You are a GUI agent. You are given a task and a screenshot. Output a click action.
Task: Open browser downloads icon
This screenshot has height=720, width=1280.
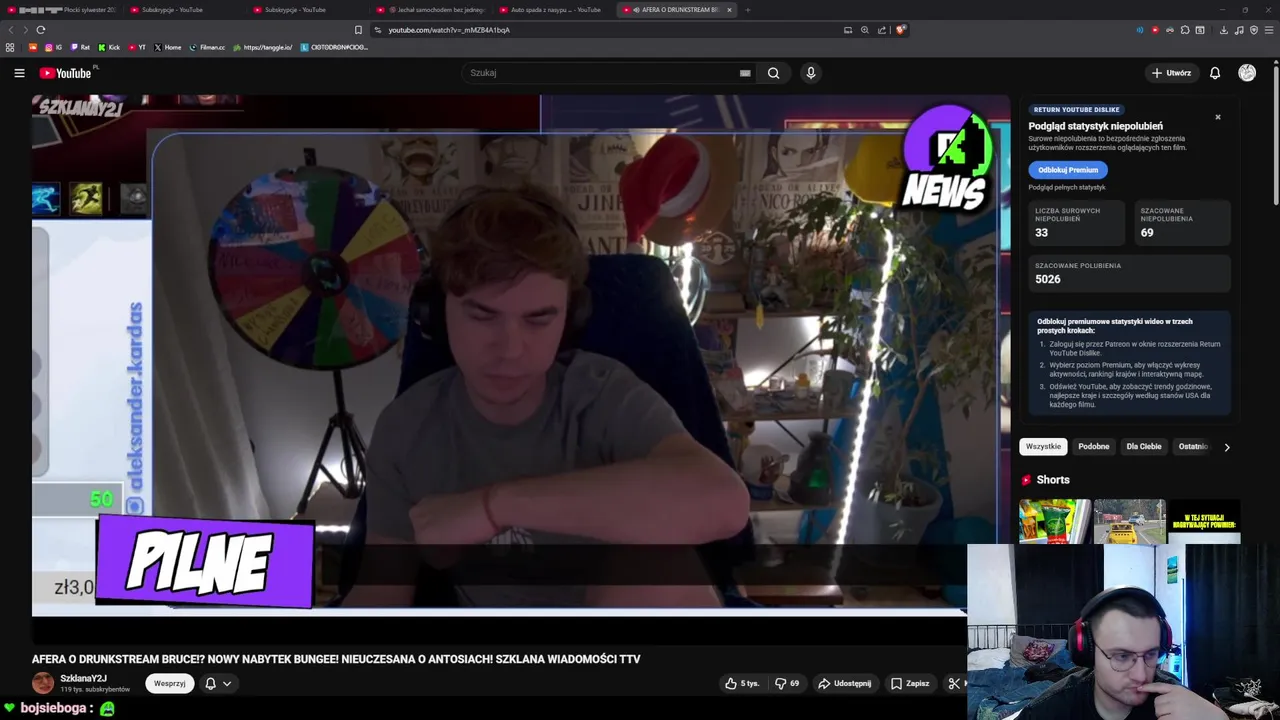1223,30
